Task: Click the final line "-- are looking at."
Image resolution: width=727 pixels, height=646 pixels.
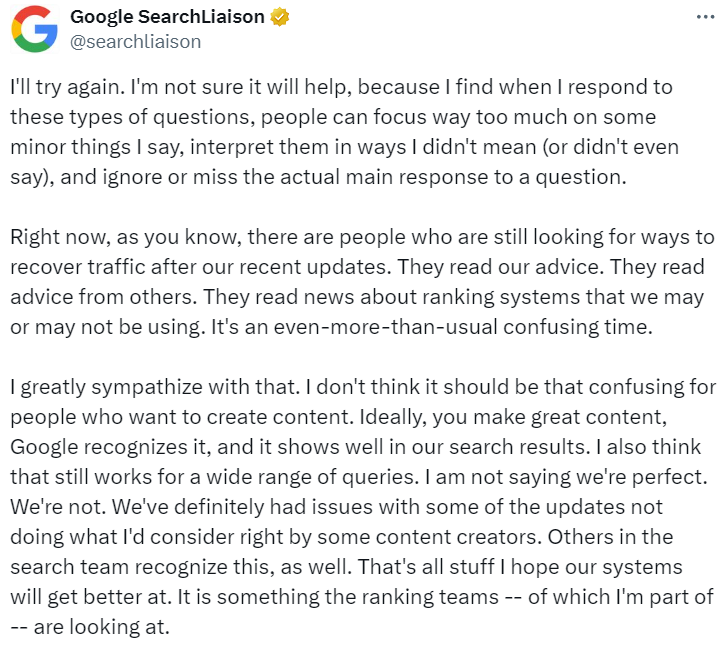Action: point(90,627)
